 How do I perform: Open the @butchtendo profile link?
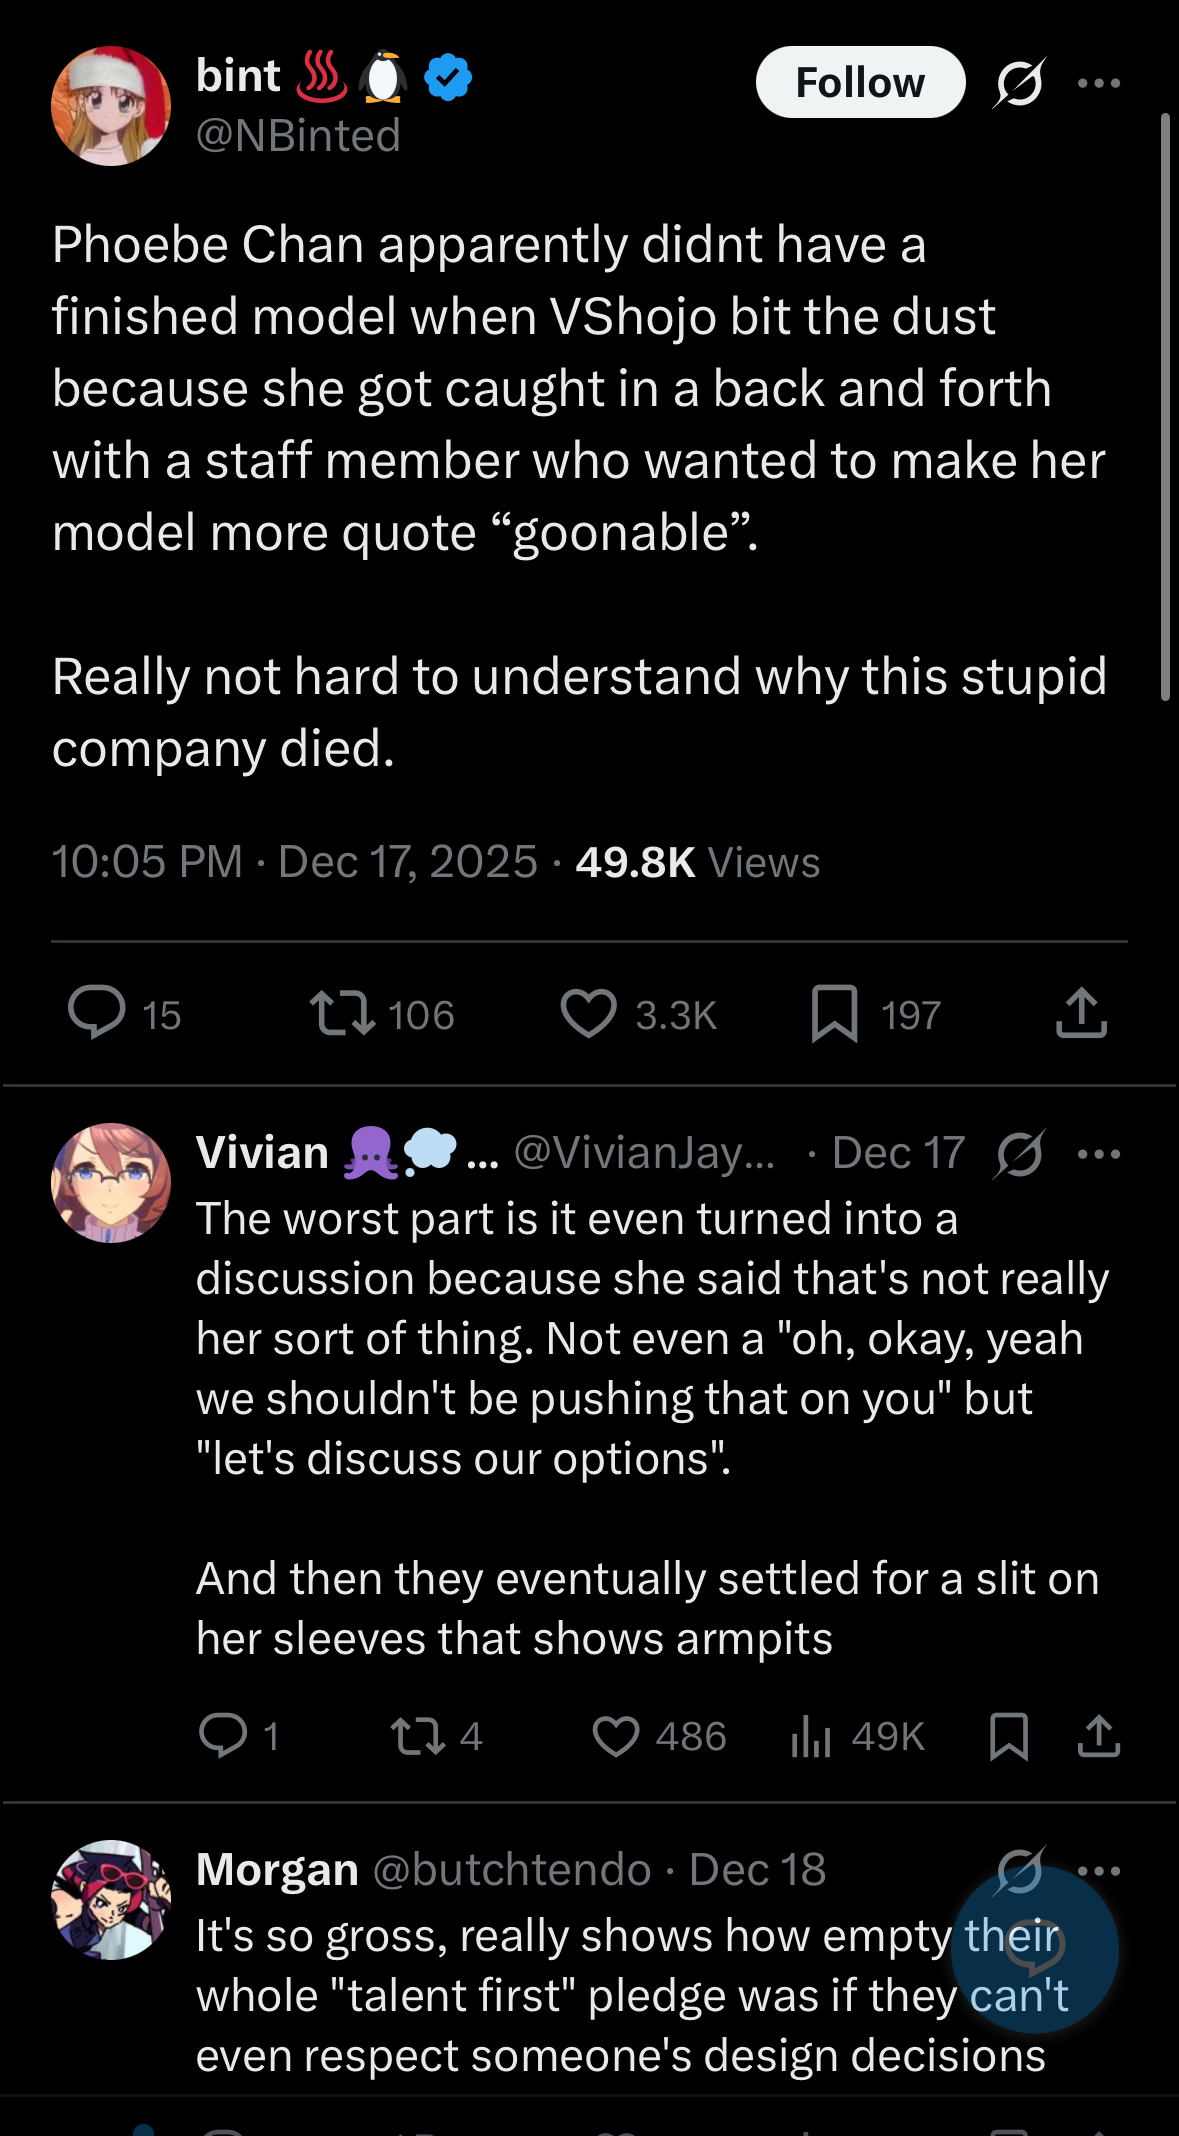[x=511, y=1870]
